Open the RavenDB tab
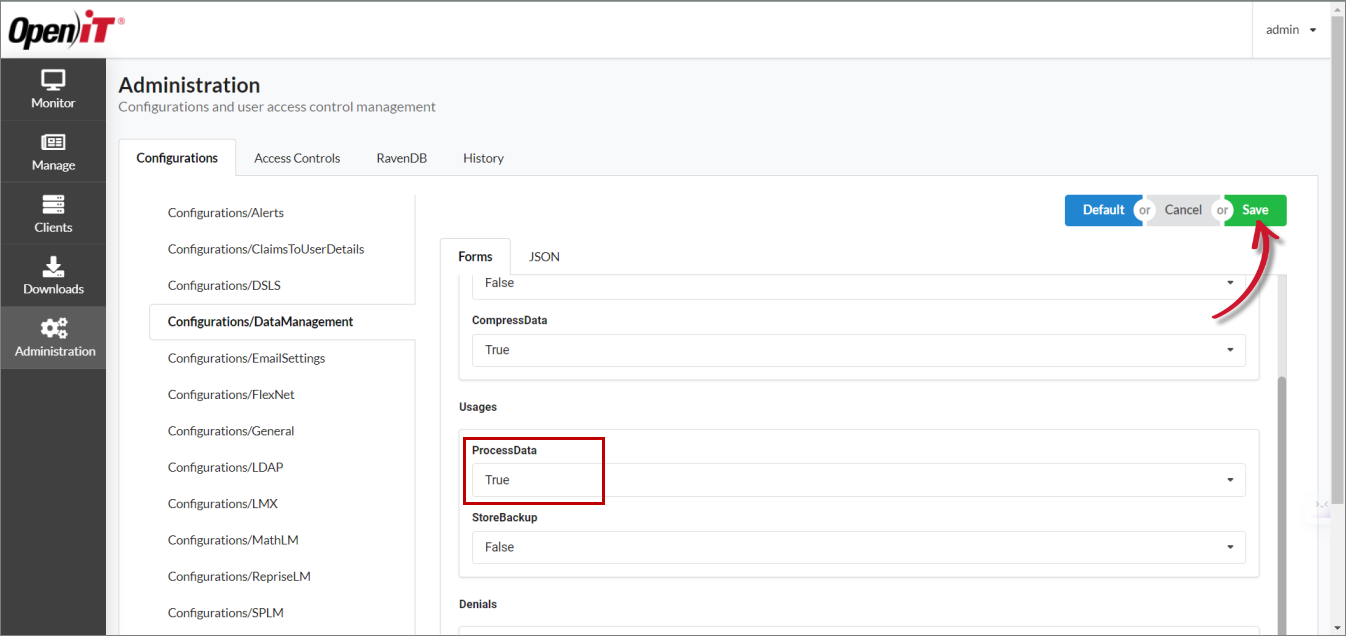Screen dimensions: 1346x636 coord(401,158)
